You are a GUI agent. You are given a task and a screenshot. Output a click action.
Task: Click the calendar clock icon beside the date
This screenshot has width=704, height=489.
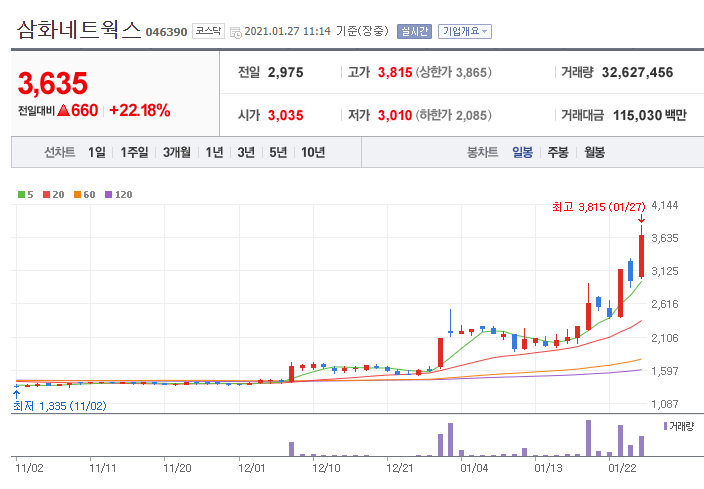click(236, 32)
